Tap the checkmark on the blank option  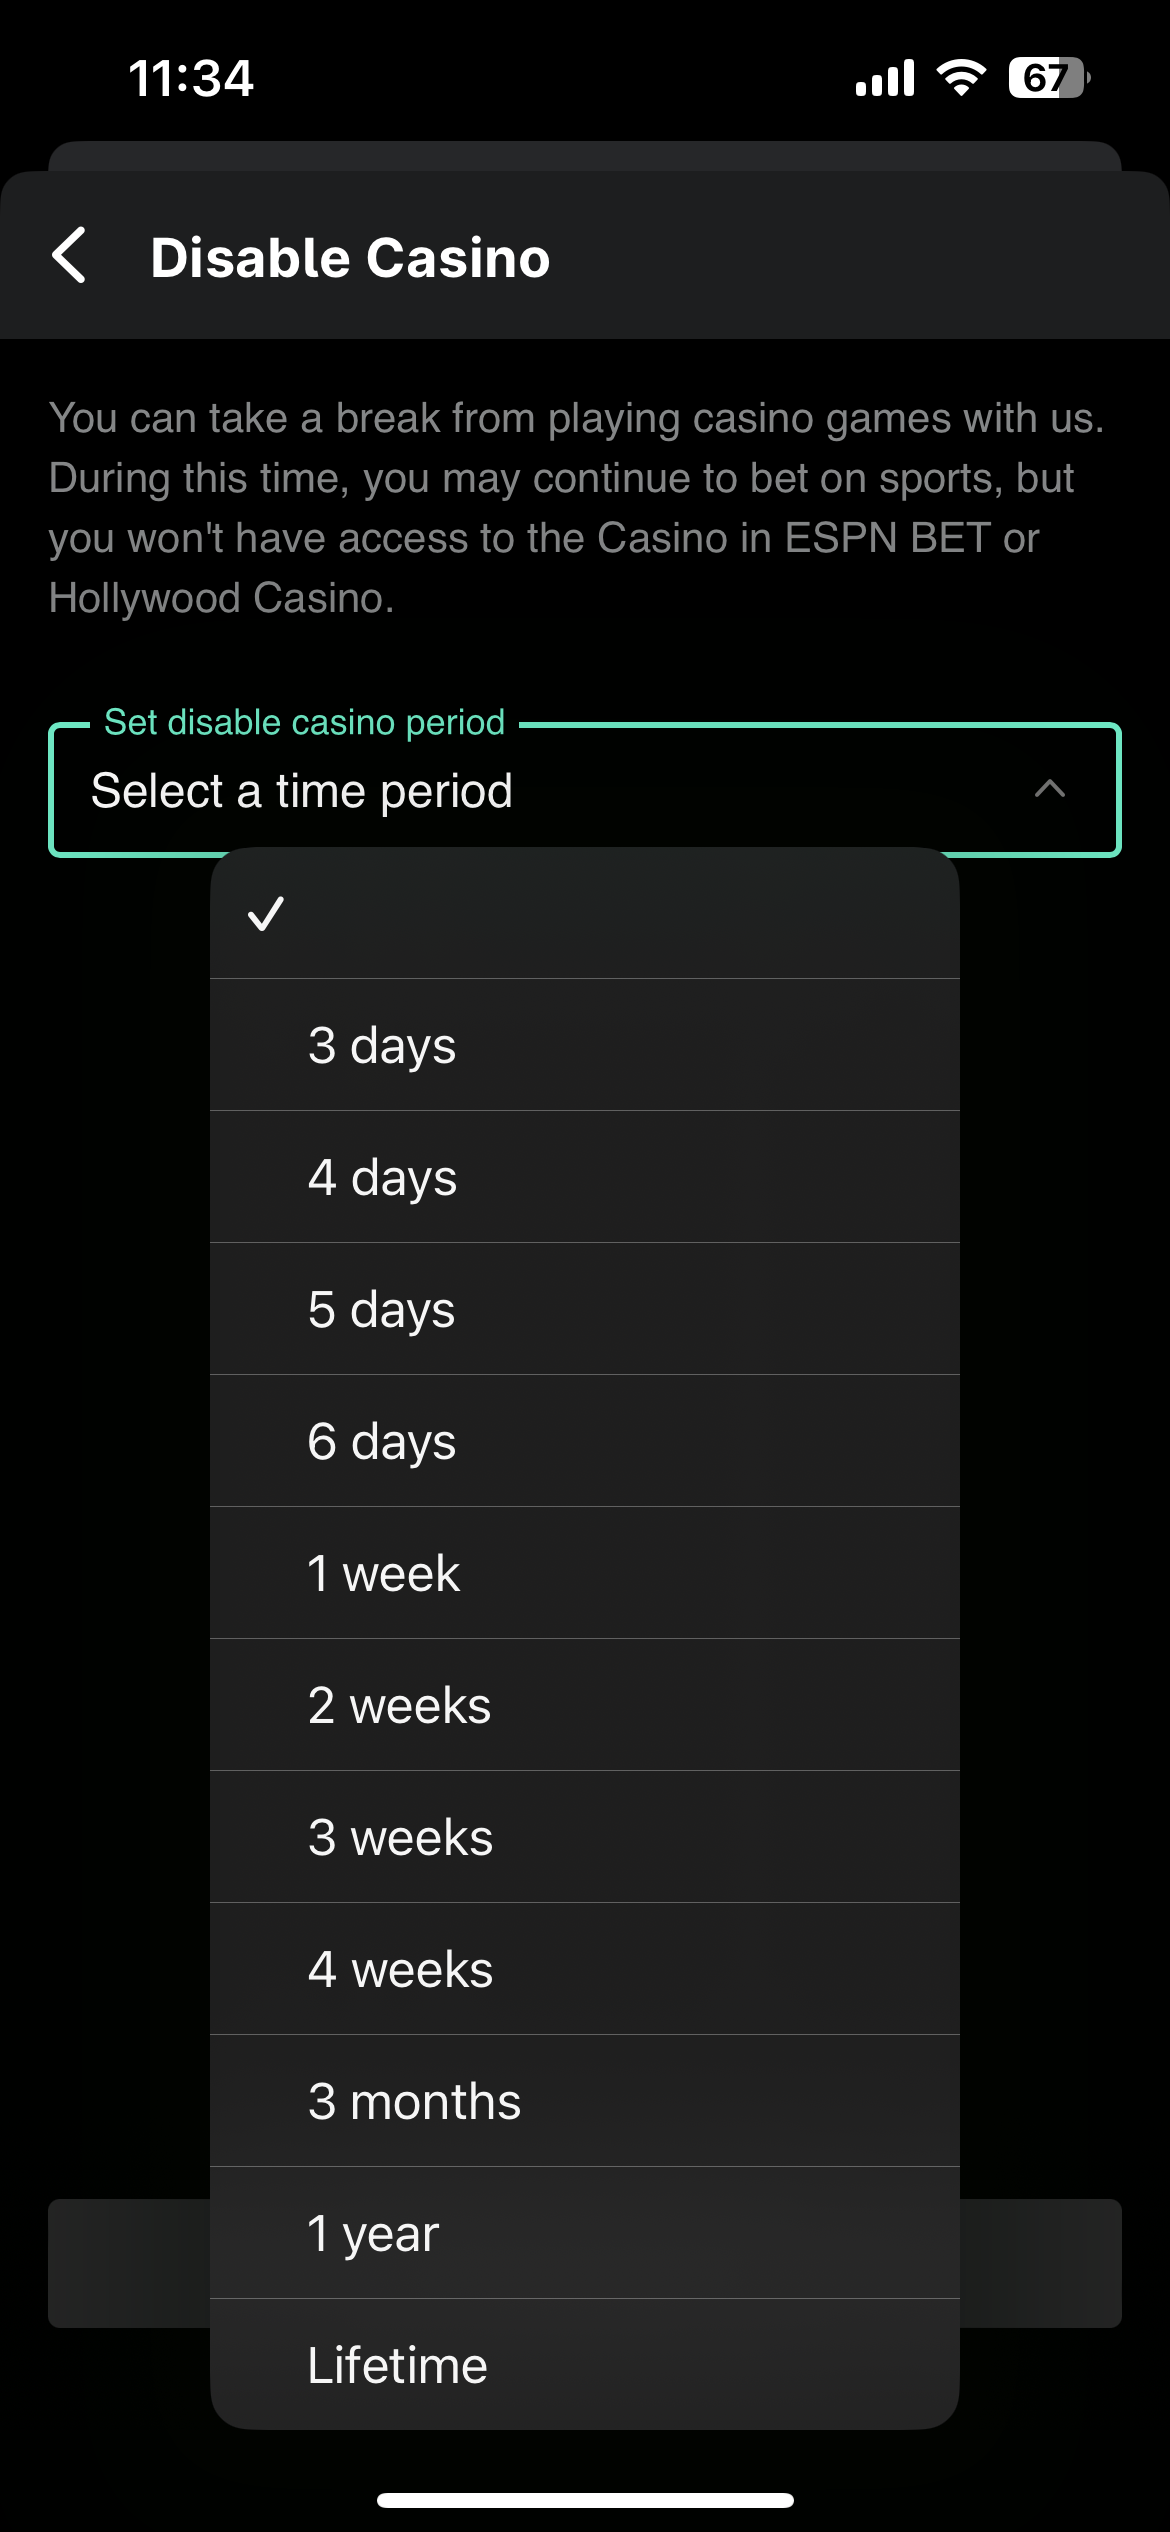[266, 913]
